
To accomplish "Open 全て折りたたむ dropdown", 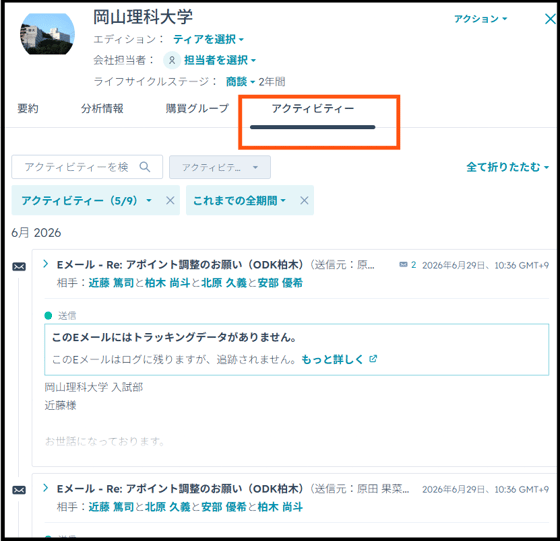I will click(507, 167).
